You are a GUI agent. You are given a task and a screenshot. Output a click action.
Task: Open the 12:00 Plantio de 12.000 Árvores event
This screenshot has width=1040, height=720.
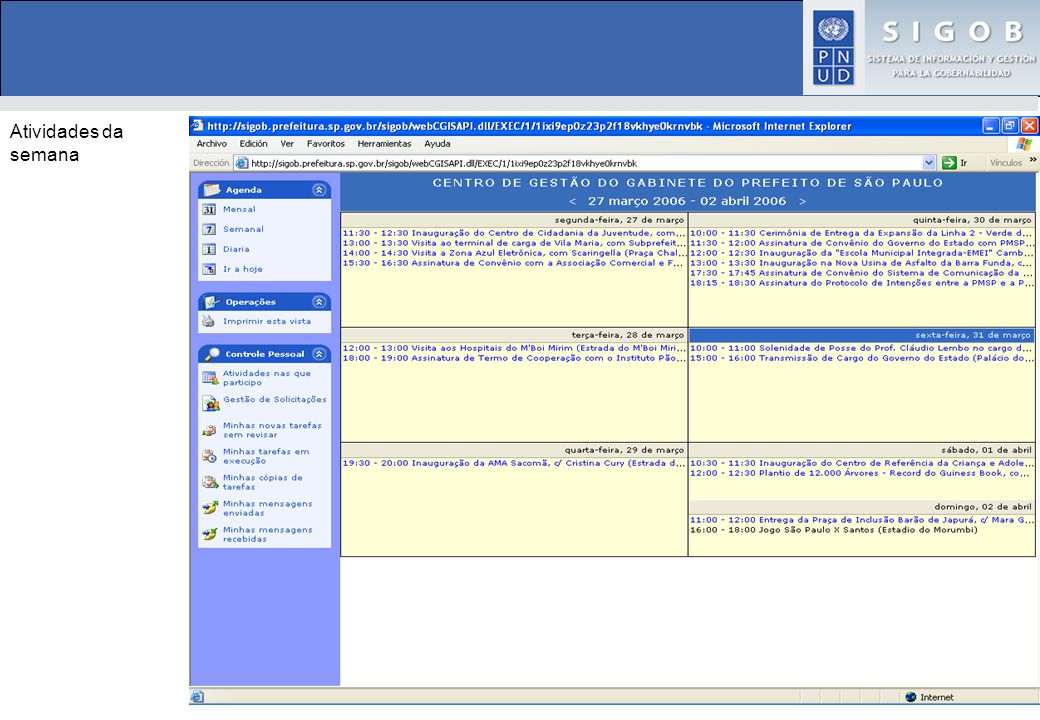click(861, 473)
